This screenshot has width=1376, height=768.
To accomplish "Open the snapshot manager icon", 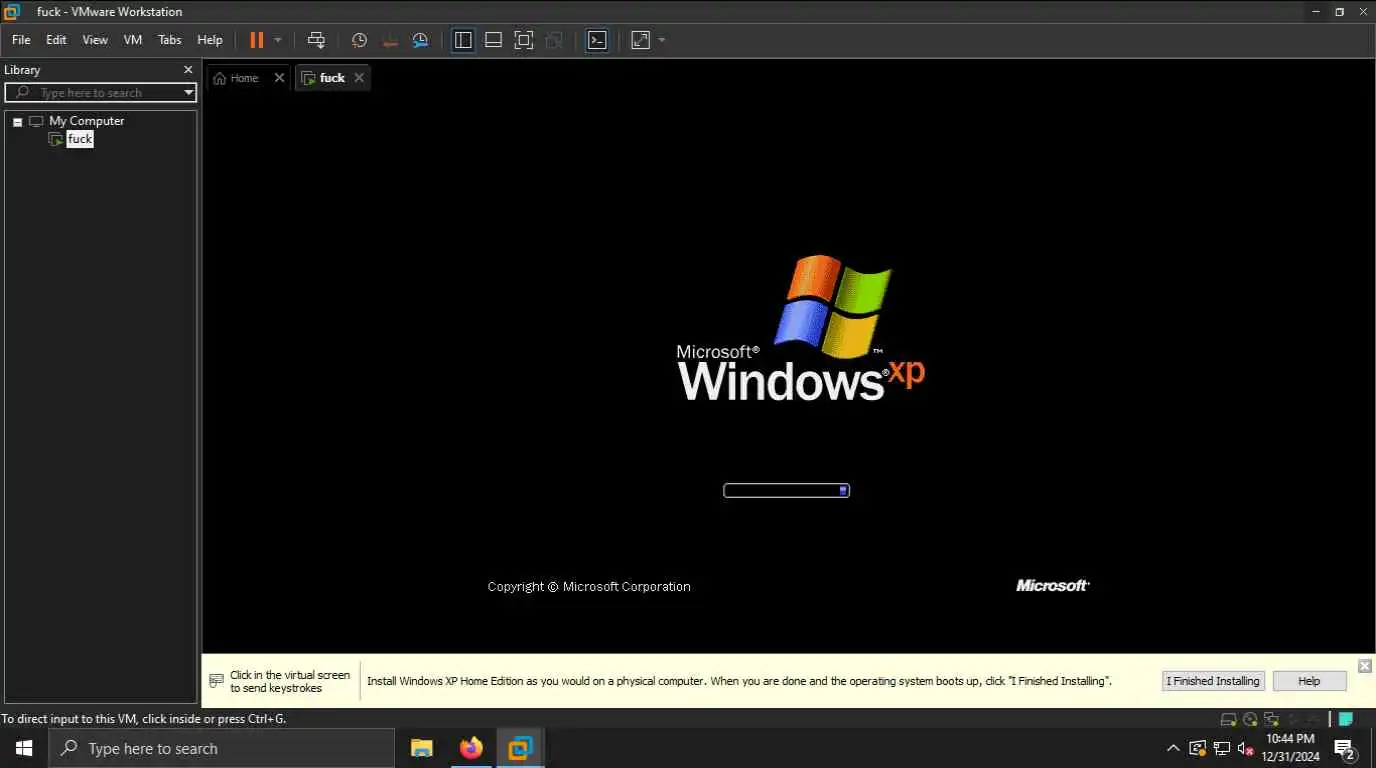I will 421,40.
